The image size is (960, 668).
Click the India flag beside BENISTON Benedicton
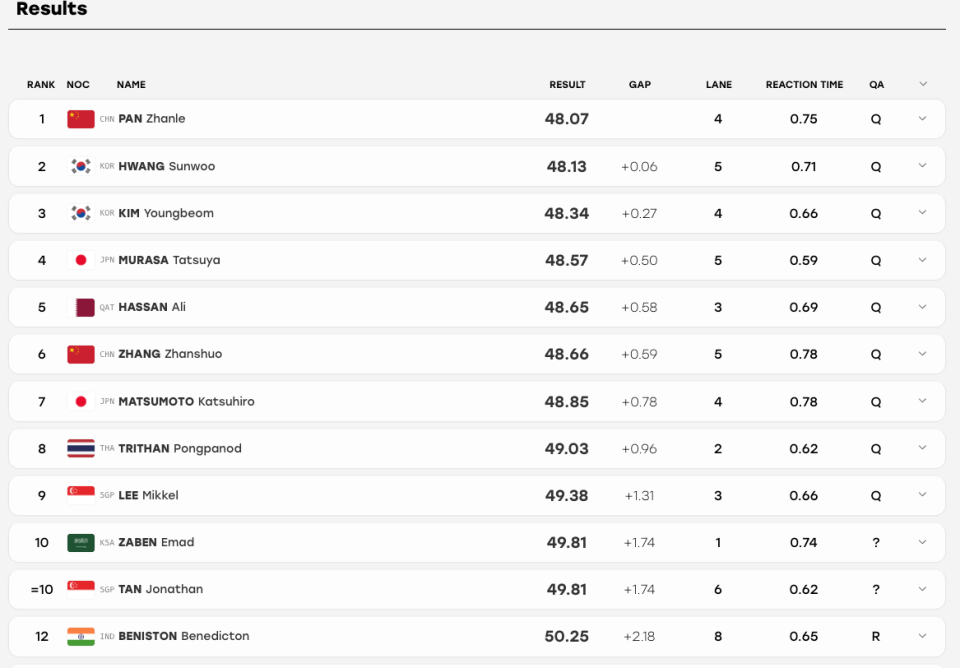point(81,636)
